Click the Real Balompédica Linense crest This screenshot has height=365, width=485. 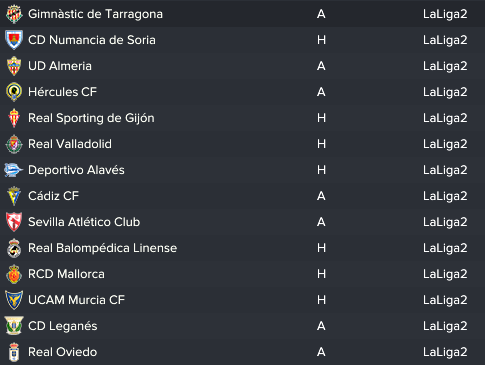click(14, 248)
